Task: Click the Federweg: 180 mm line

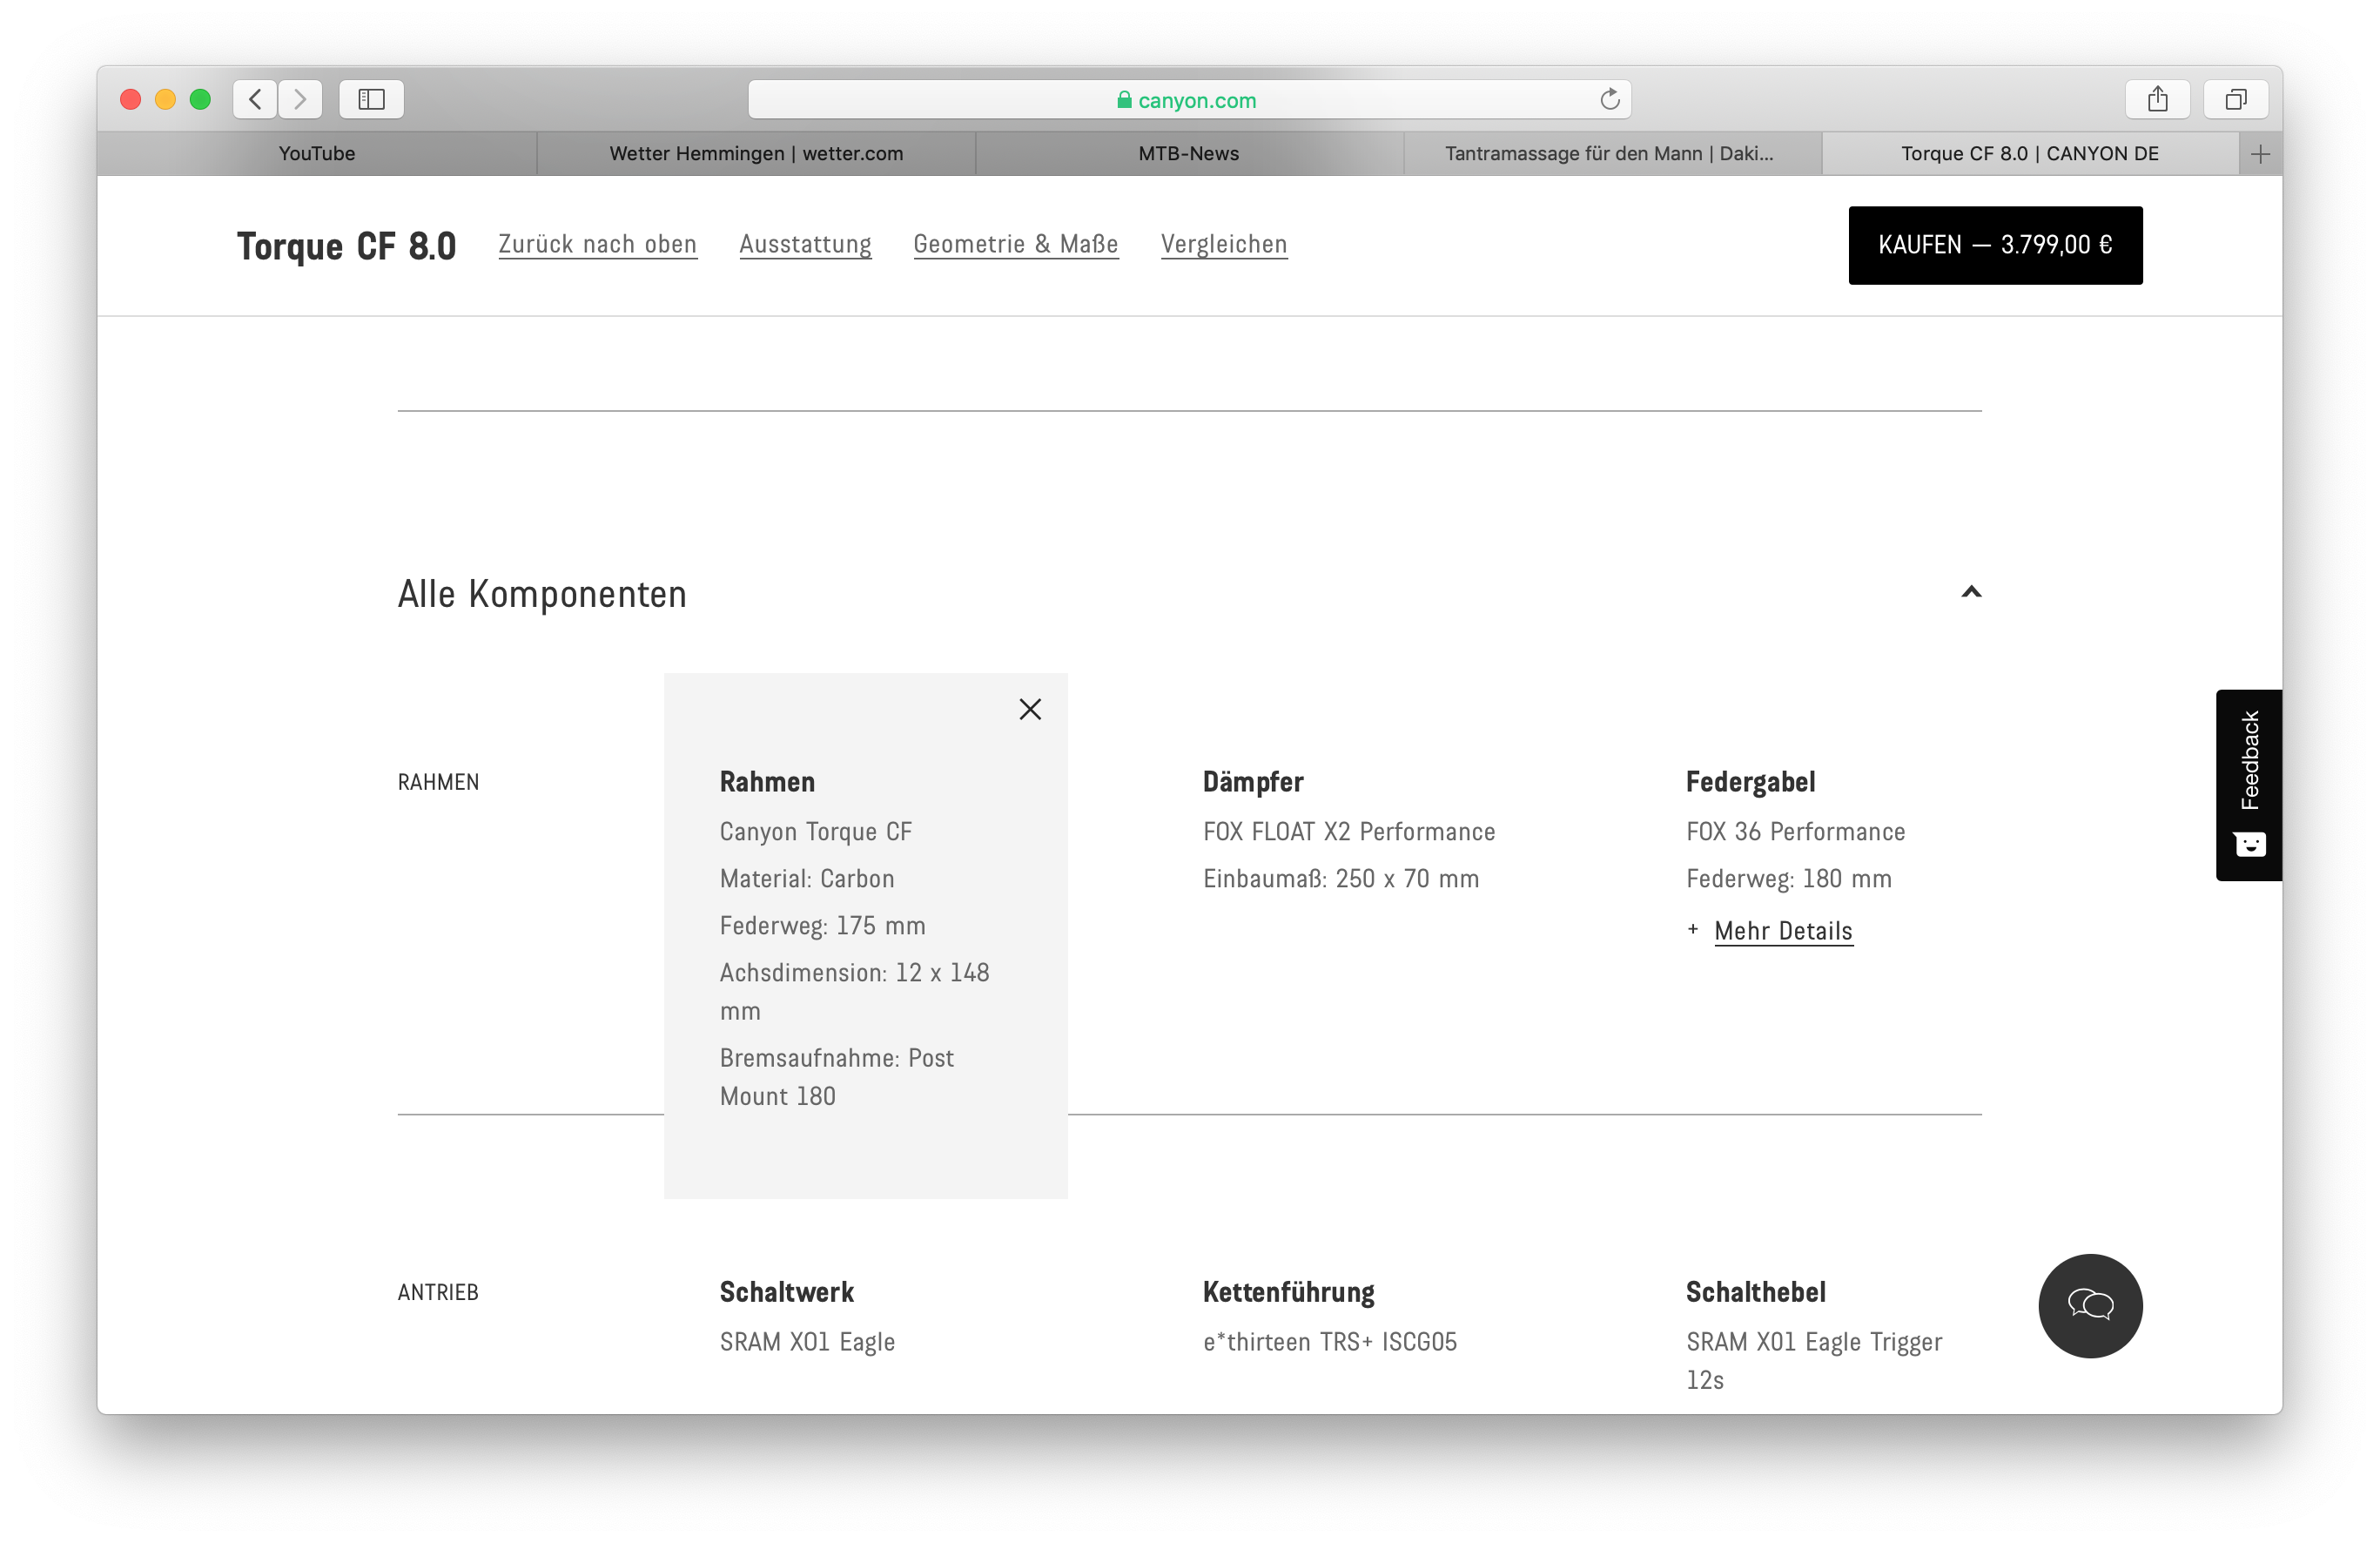Action: (1788, 879)
